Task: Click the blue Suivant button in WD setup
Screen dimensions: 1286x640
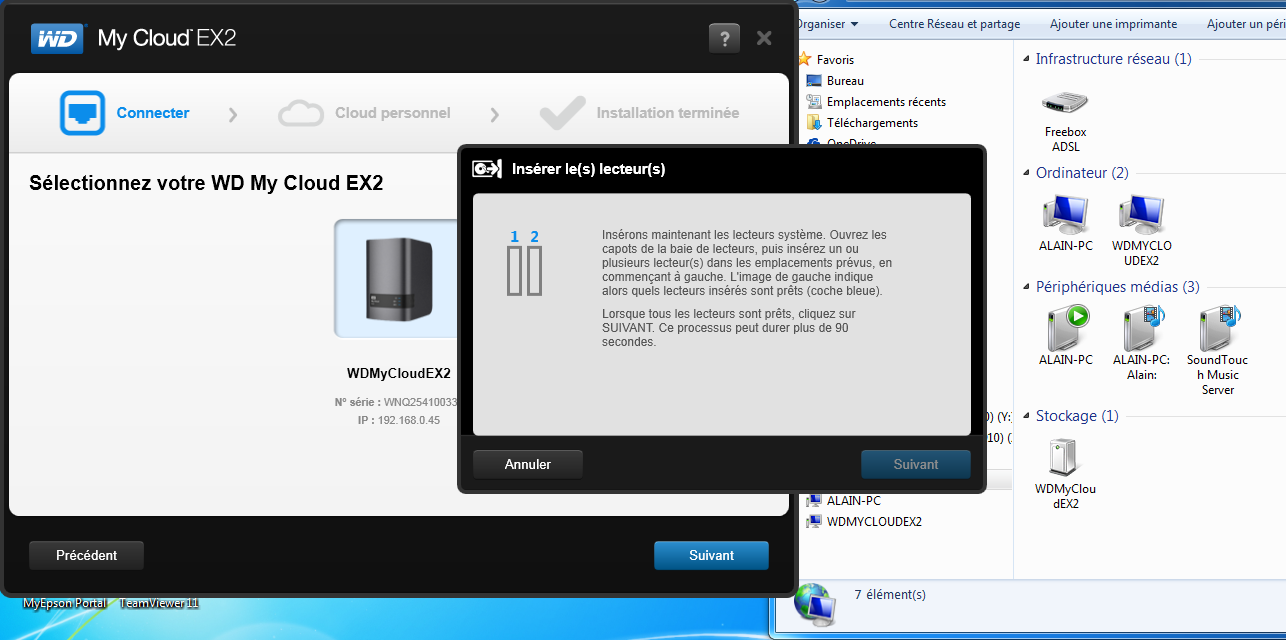Action: (x=712, y=555)
